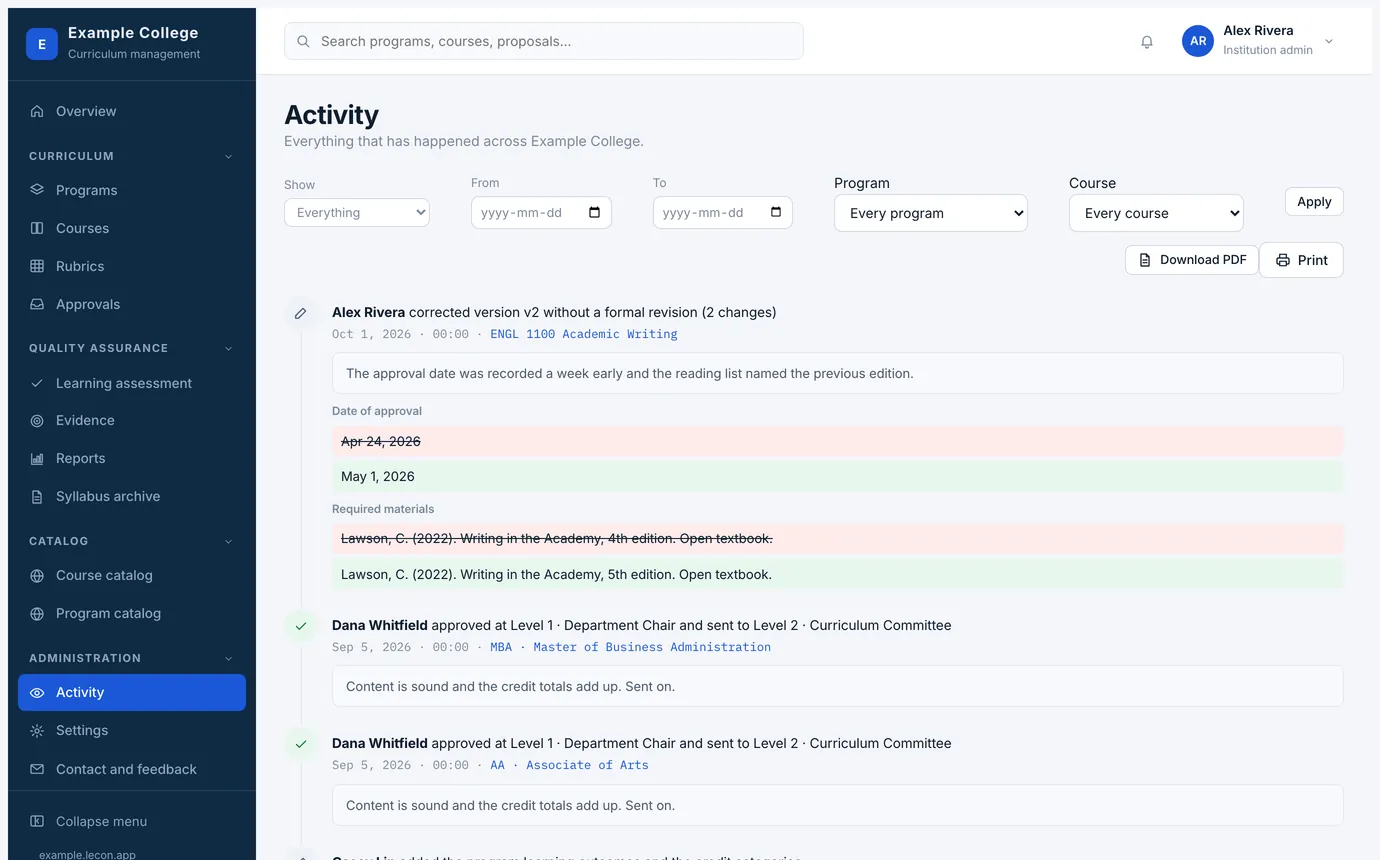This screenshot has width=1380, height=860.
Task: Click the Example College logo badge
Action: tap(42, 44)
